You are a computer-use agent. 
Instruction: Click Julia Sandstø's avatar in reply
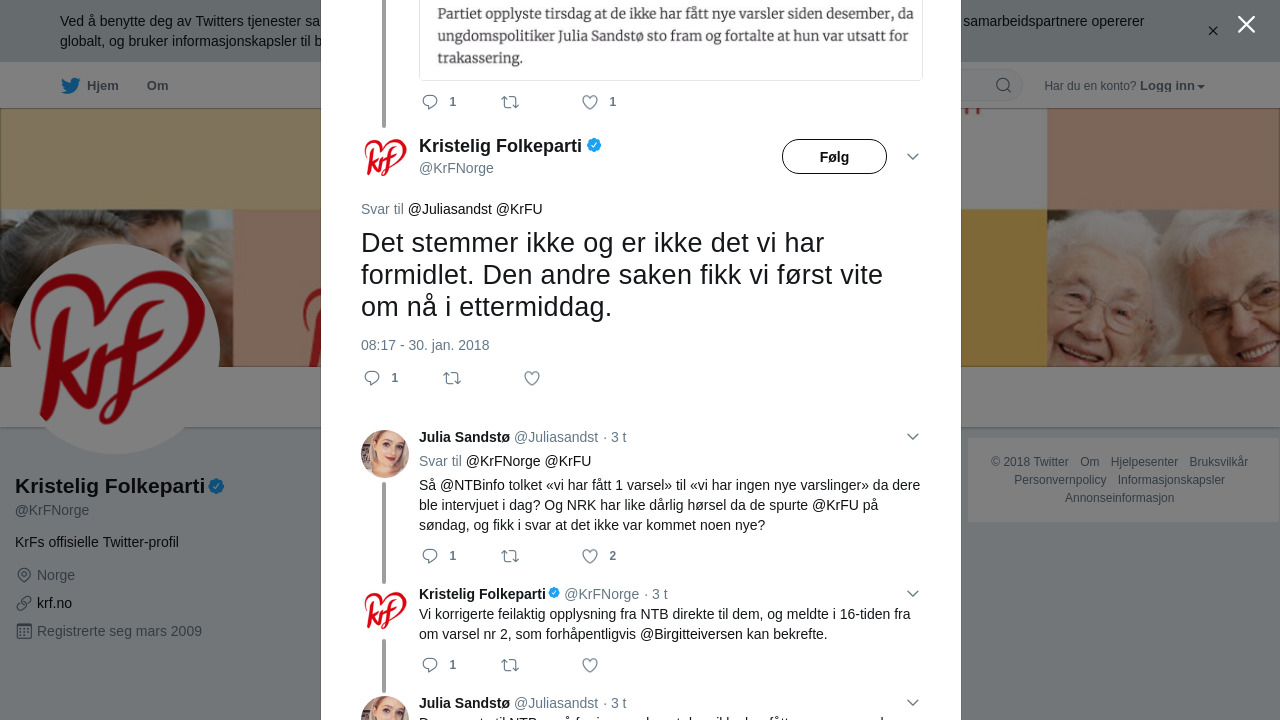(385, 454)
